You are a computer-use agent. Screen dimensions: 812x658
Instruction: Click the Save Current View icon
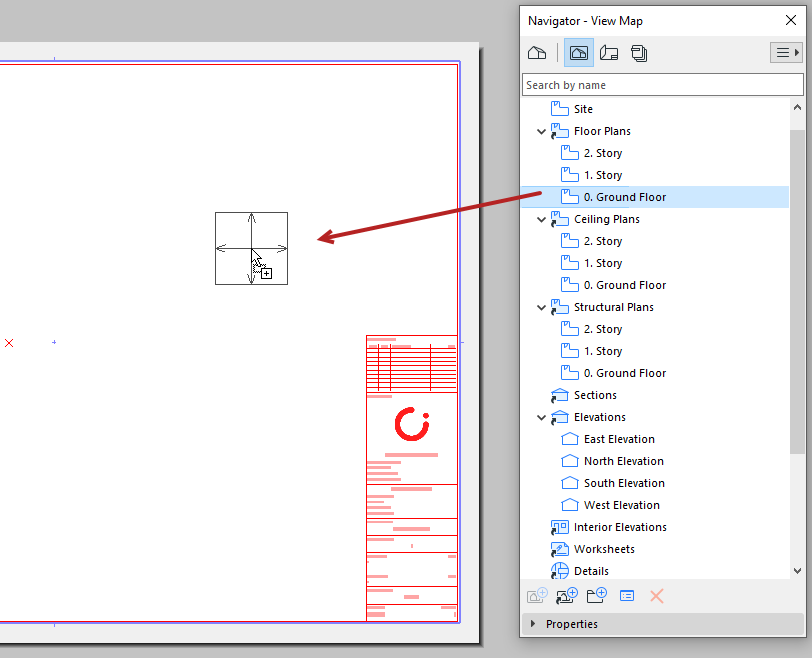537,596
